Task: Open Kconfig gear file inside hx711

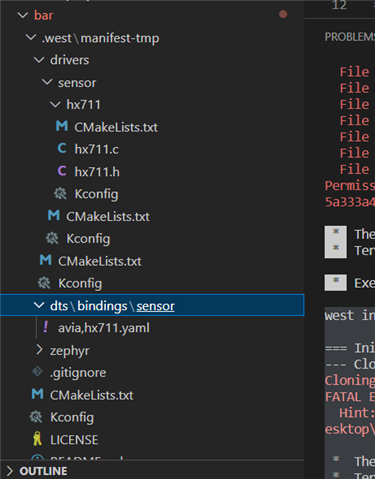Action: pos(96,194)
